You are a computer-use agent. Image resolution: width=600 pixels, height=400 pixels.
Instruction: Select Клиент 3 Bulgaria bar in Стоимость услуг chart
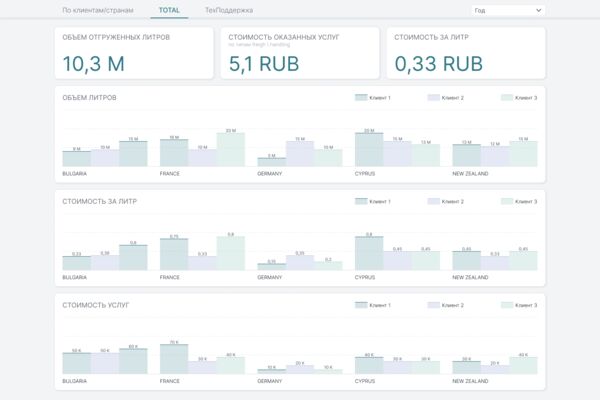pos(133,361)
